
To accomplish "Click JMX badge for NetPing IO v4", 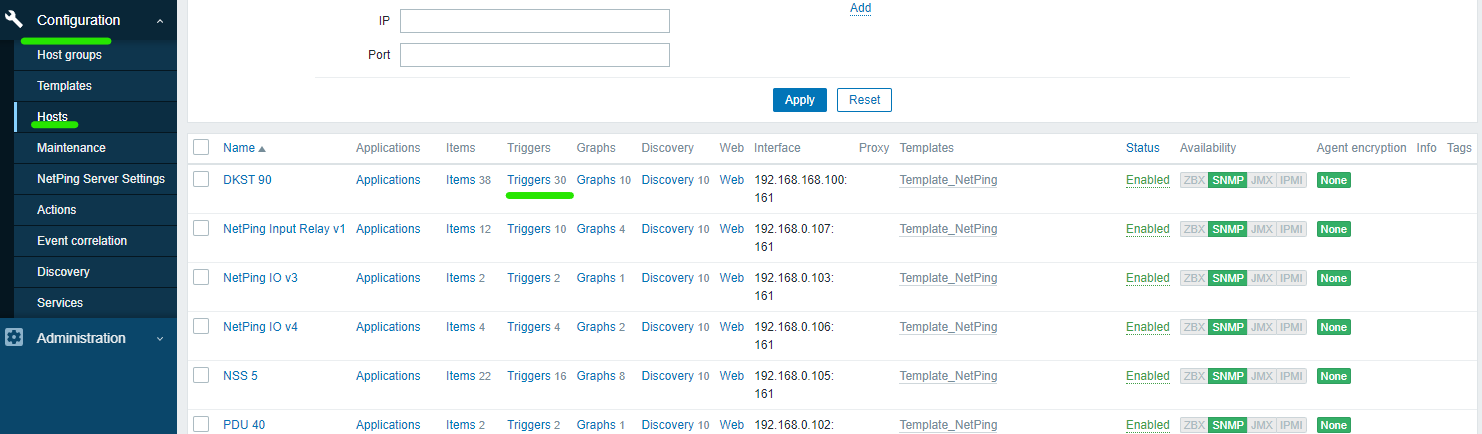I will coord(1262,327).
